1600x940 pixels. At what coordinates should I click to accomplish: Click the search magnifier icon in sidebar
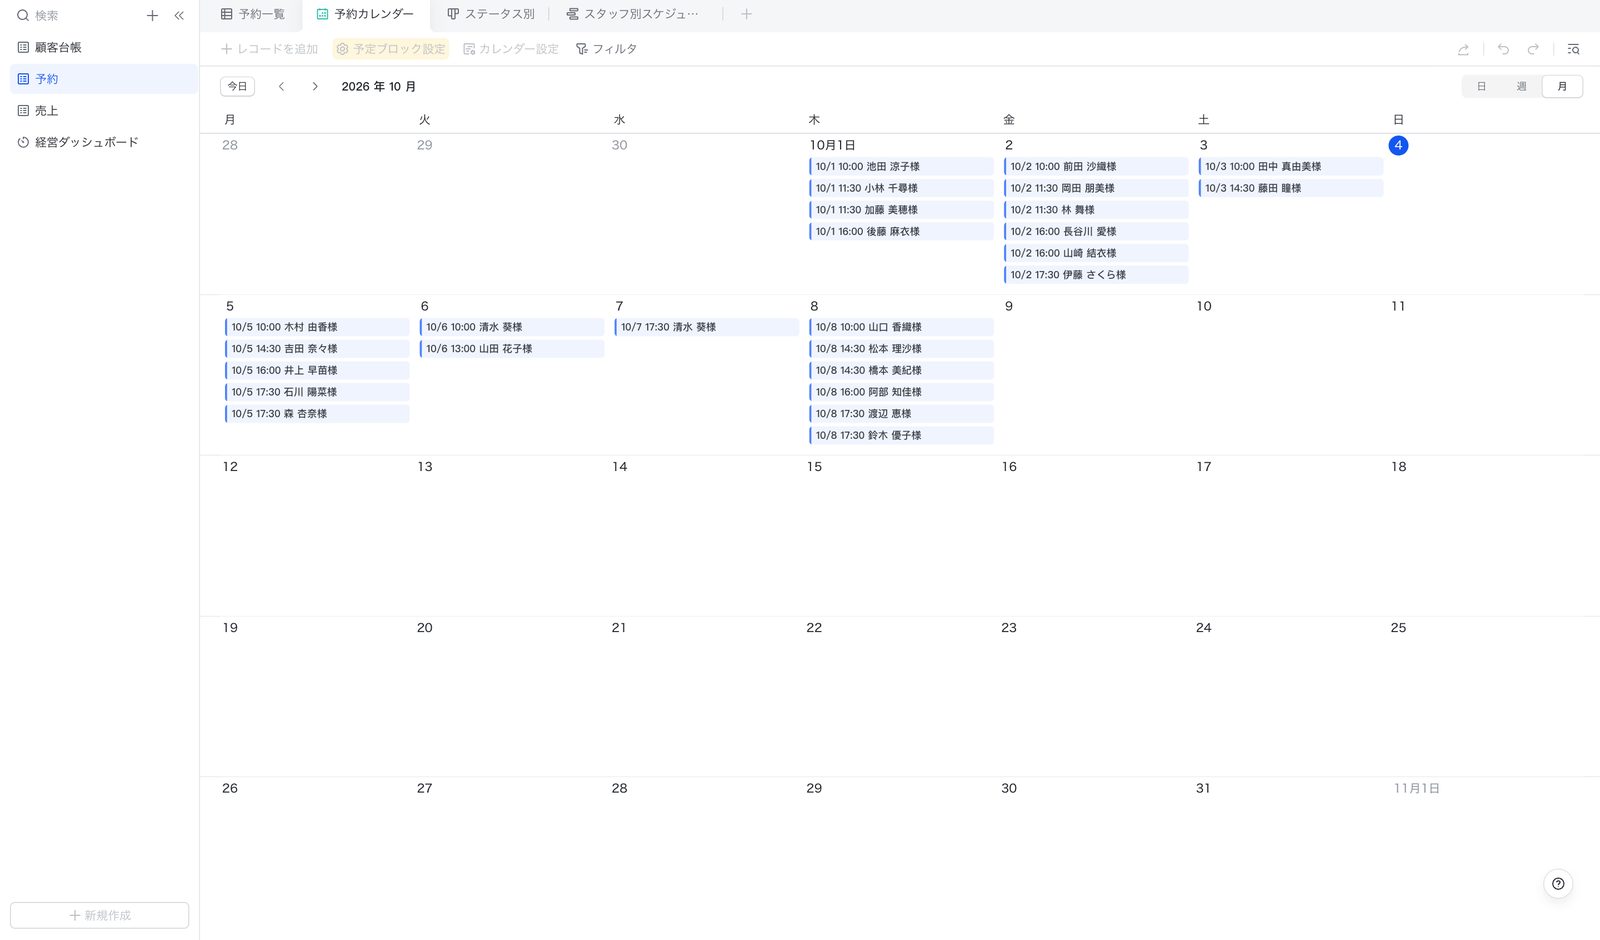[x=23, y=15]
